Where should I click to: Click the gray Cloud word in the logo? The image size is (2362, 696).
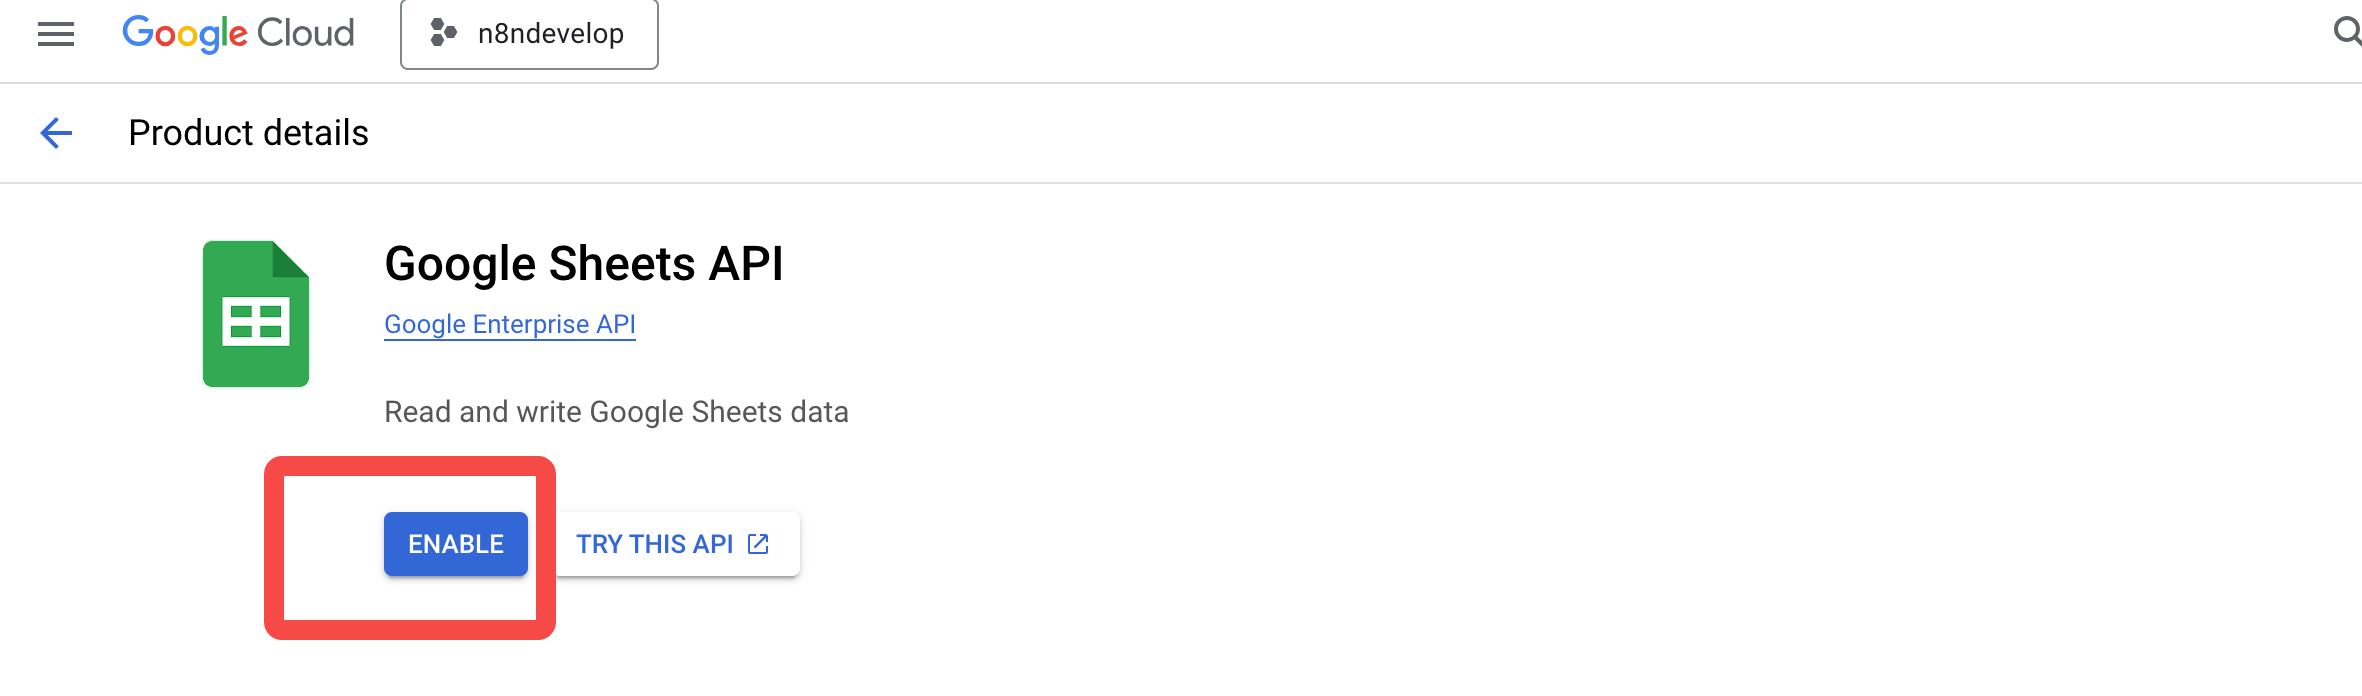(x=306, y=34)
